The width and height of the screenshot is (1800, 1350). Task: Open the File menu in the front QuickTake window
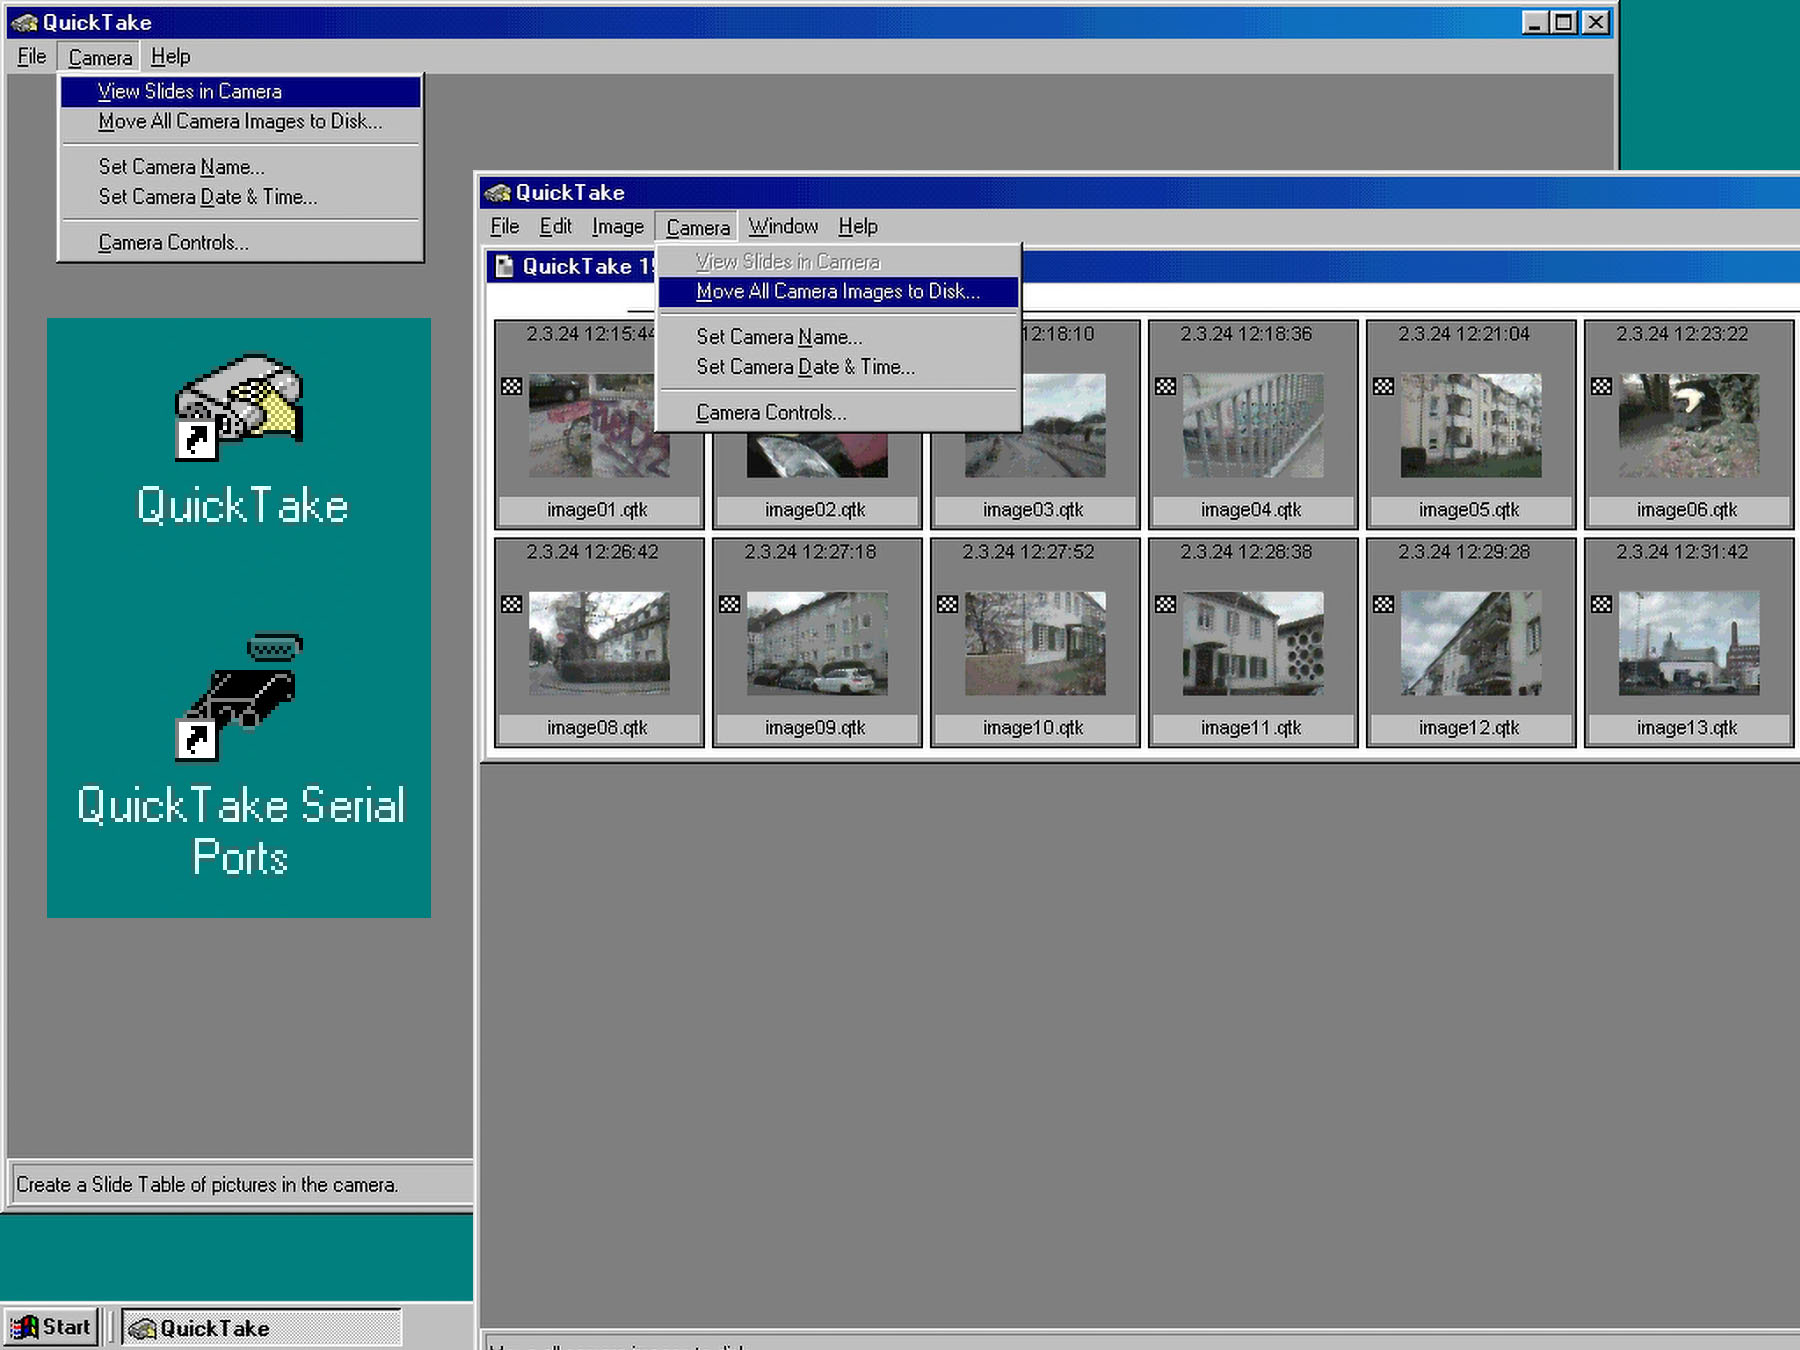pyautogui.click(x=505, y=227)
